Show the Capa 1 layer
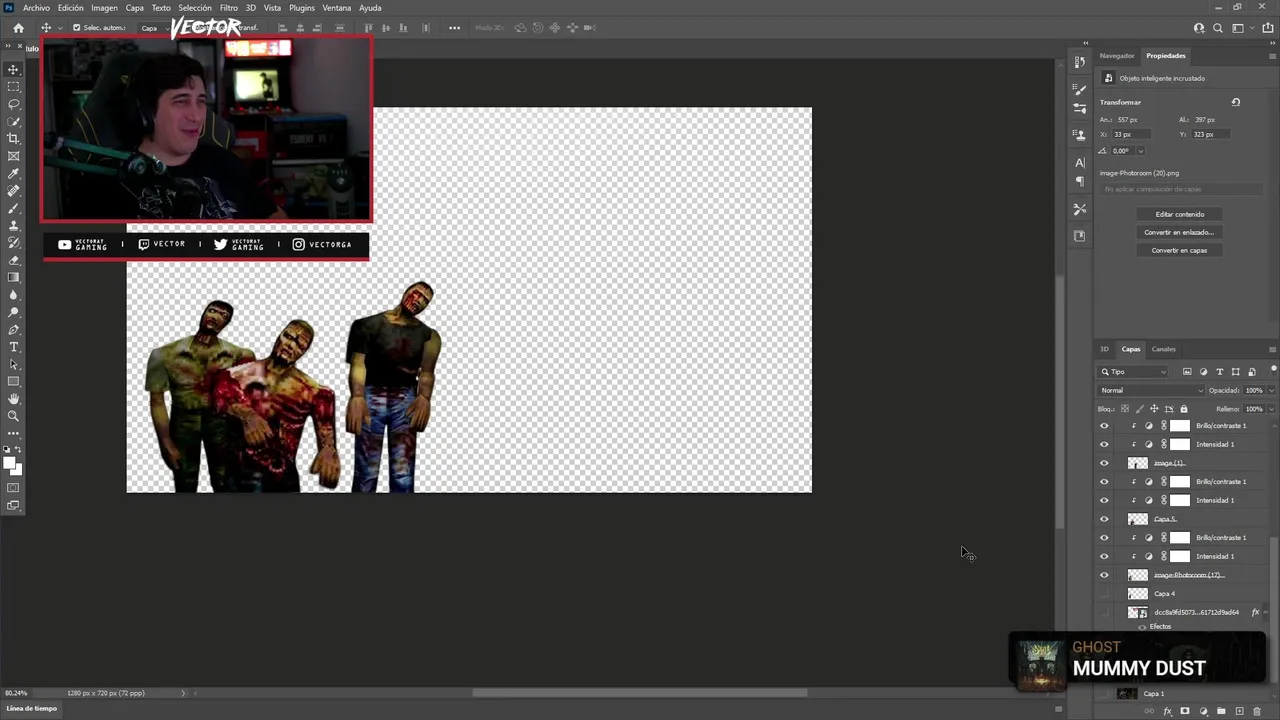1280x720 pixels. [1104, 693]
